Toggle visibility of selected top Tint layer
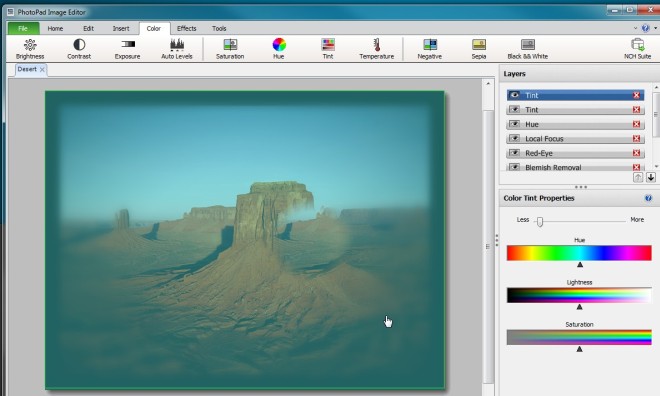This screenshot has width=660, height=396. click(514, 95)
